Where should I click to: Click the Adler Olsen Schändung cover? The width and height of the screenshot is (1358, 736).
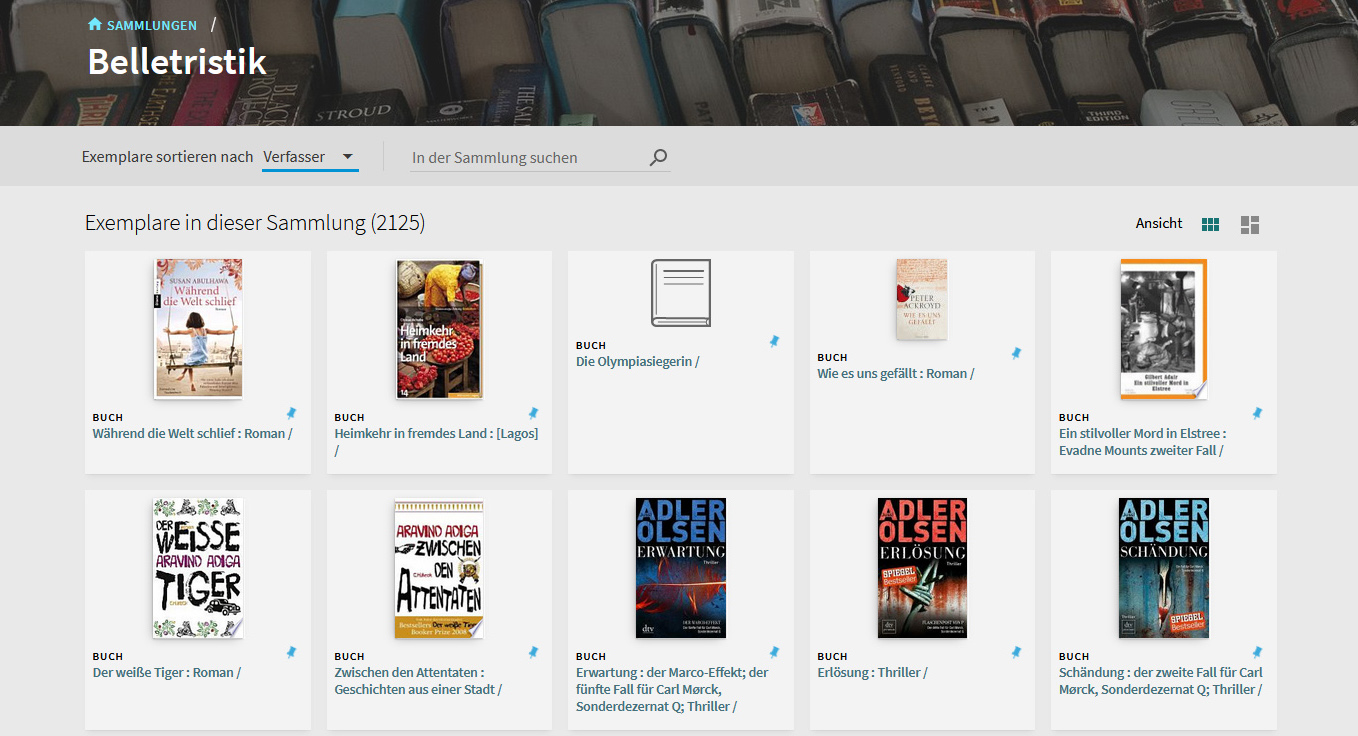click(1164, 568)
